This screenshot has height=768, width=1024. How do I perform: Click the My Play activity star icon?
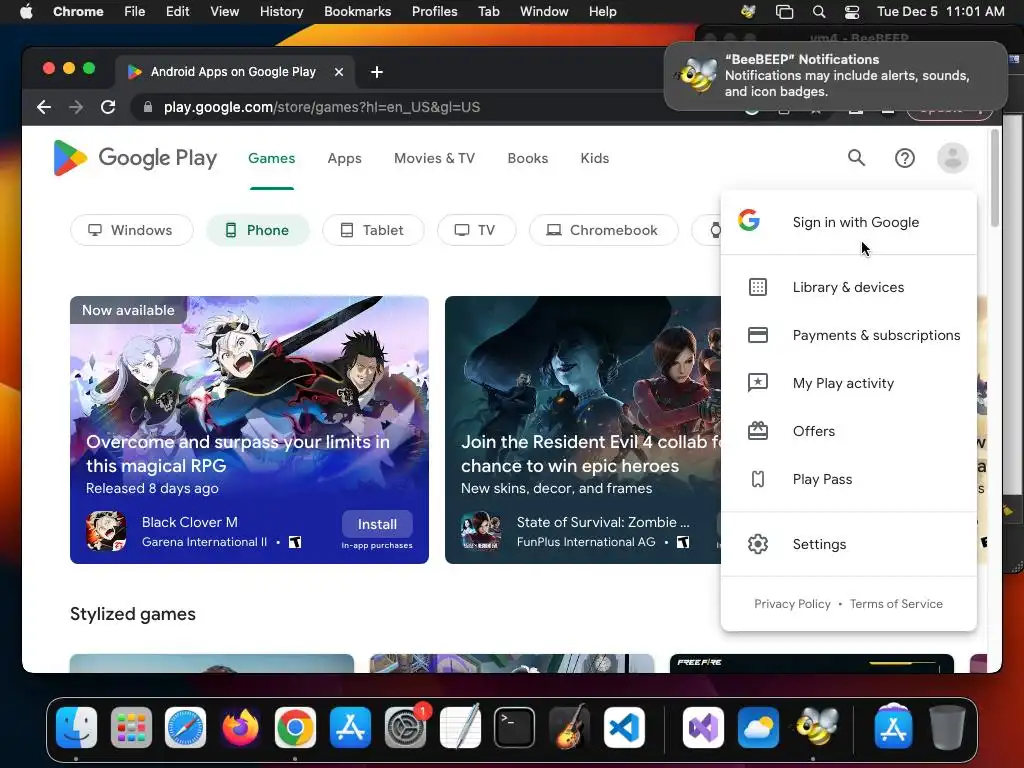758,383
